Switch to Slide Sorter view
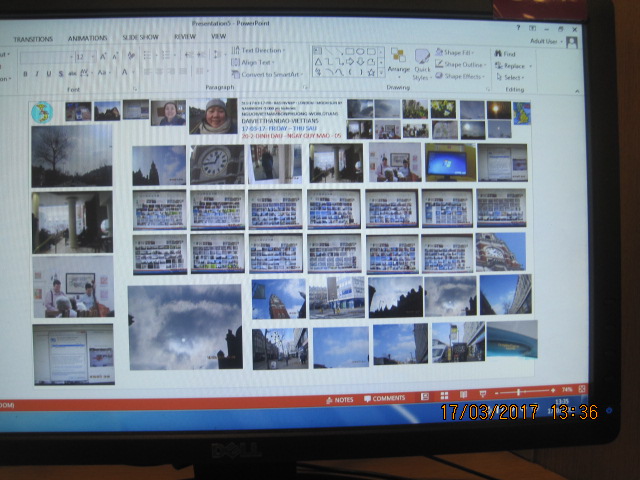The image size is (640, 480). (444, 396)
